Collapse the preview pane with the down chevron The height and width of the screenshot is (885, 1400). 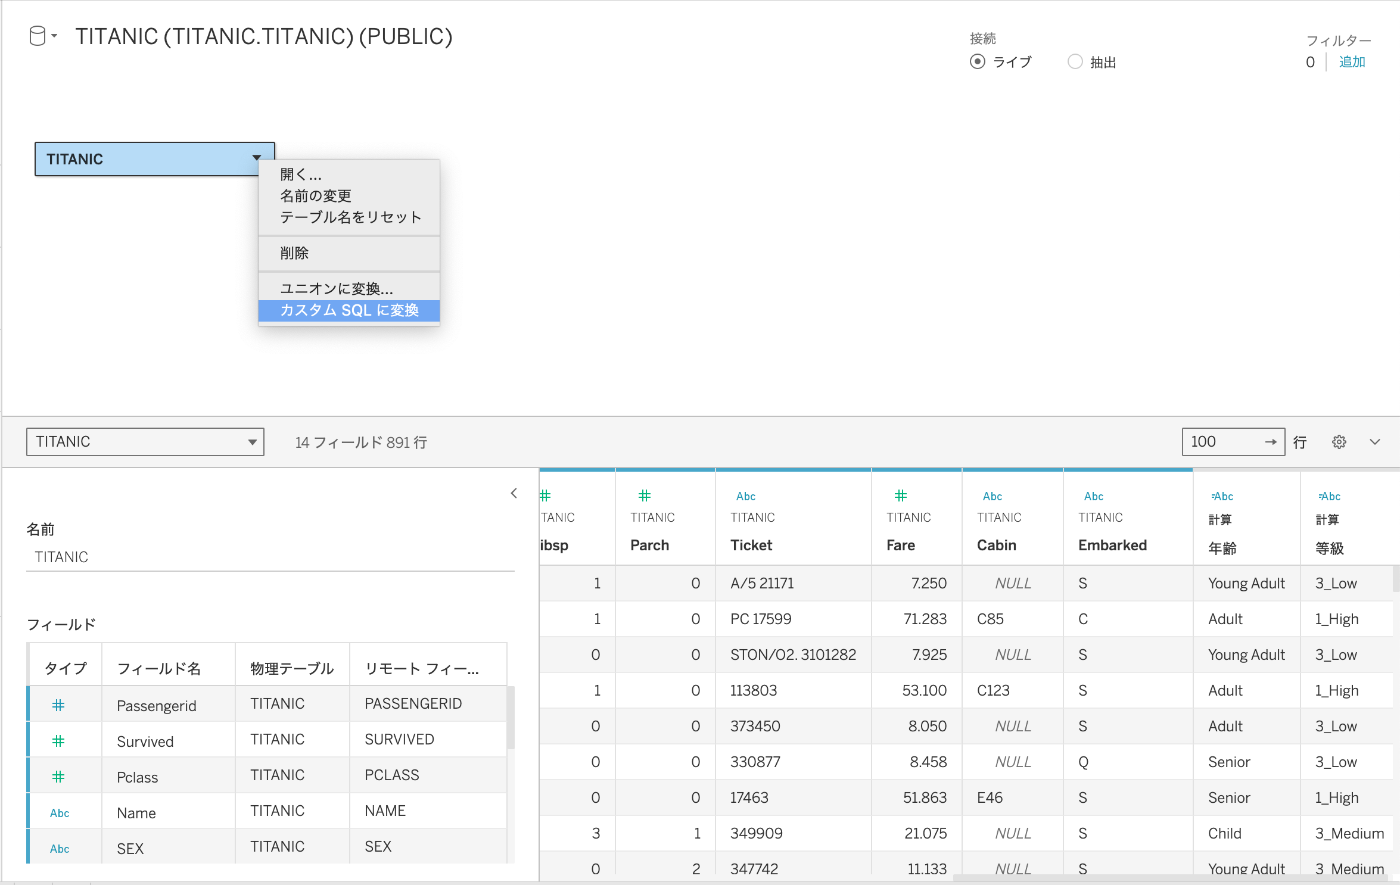[1375, 442]
